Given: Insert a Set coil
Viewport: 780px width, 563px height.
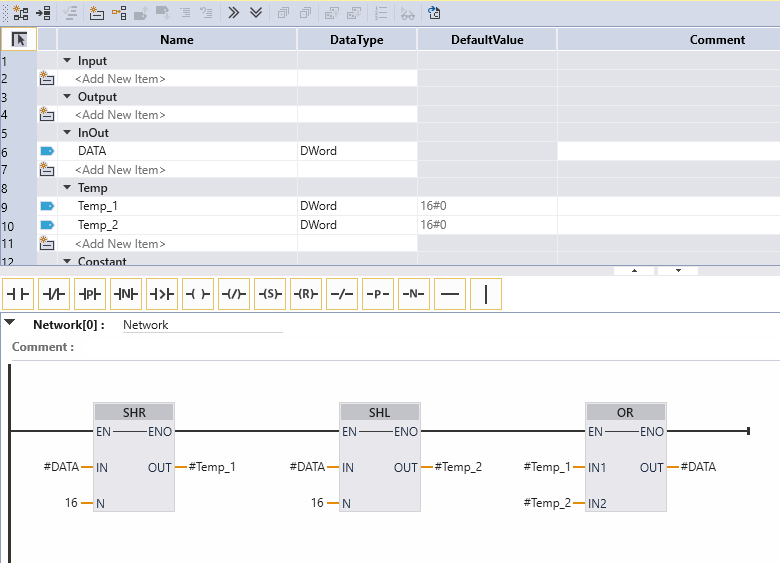Looking at the screenshot, I should (x=270, y=294).
